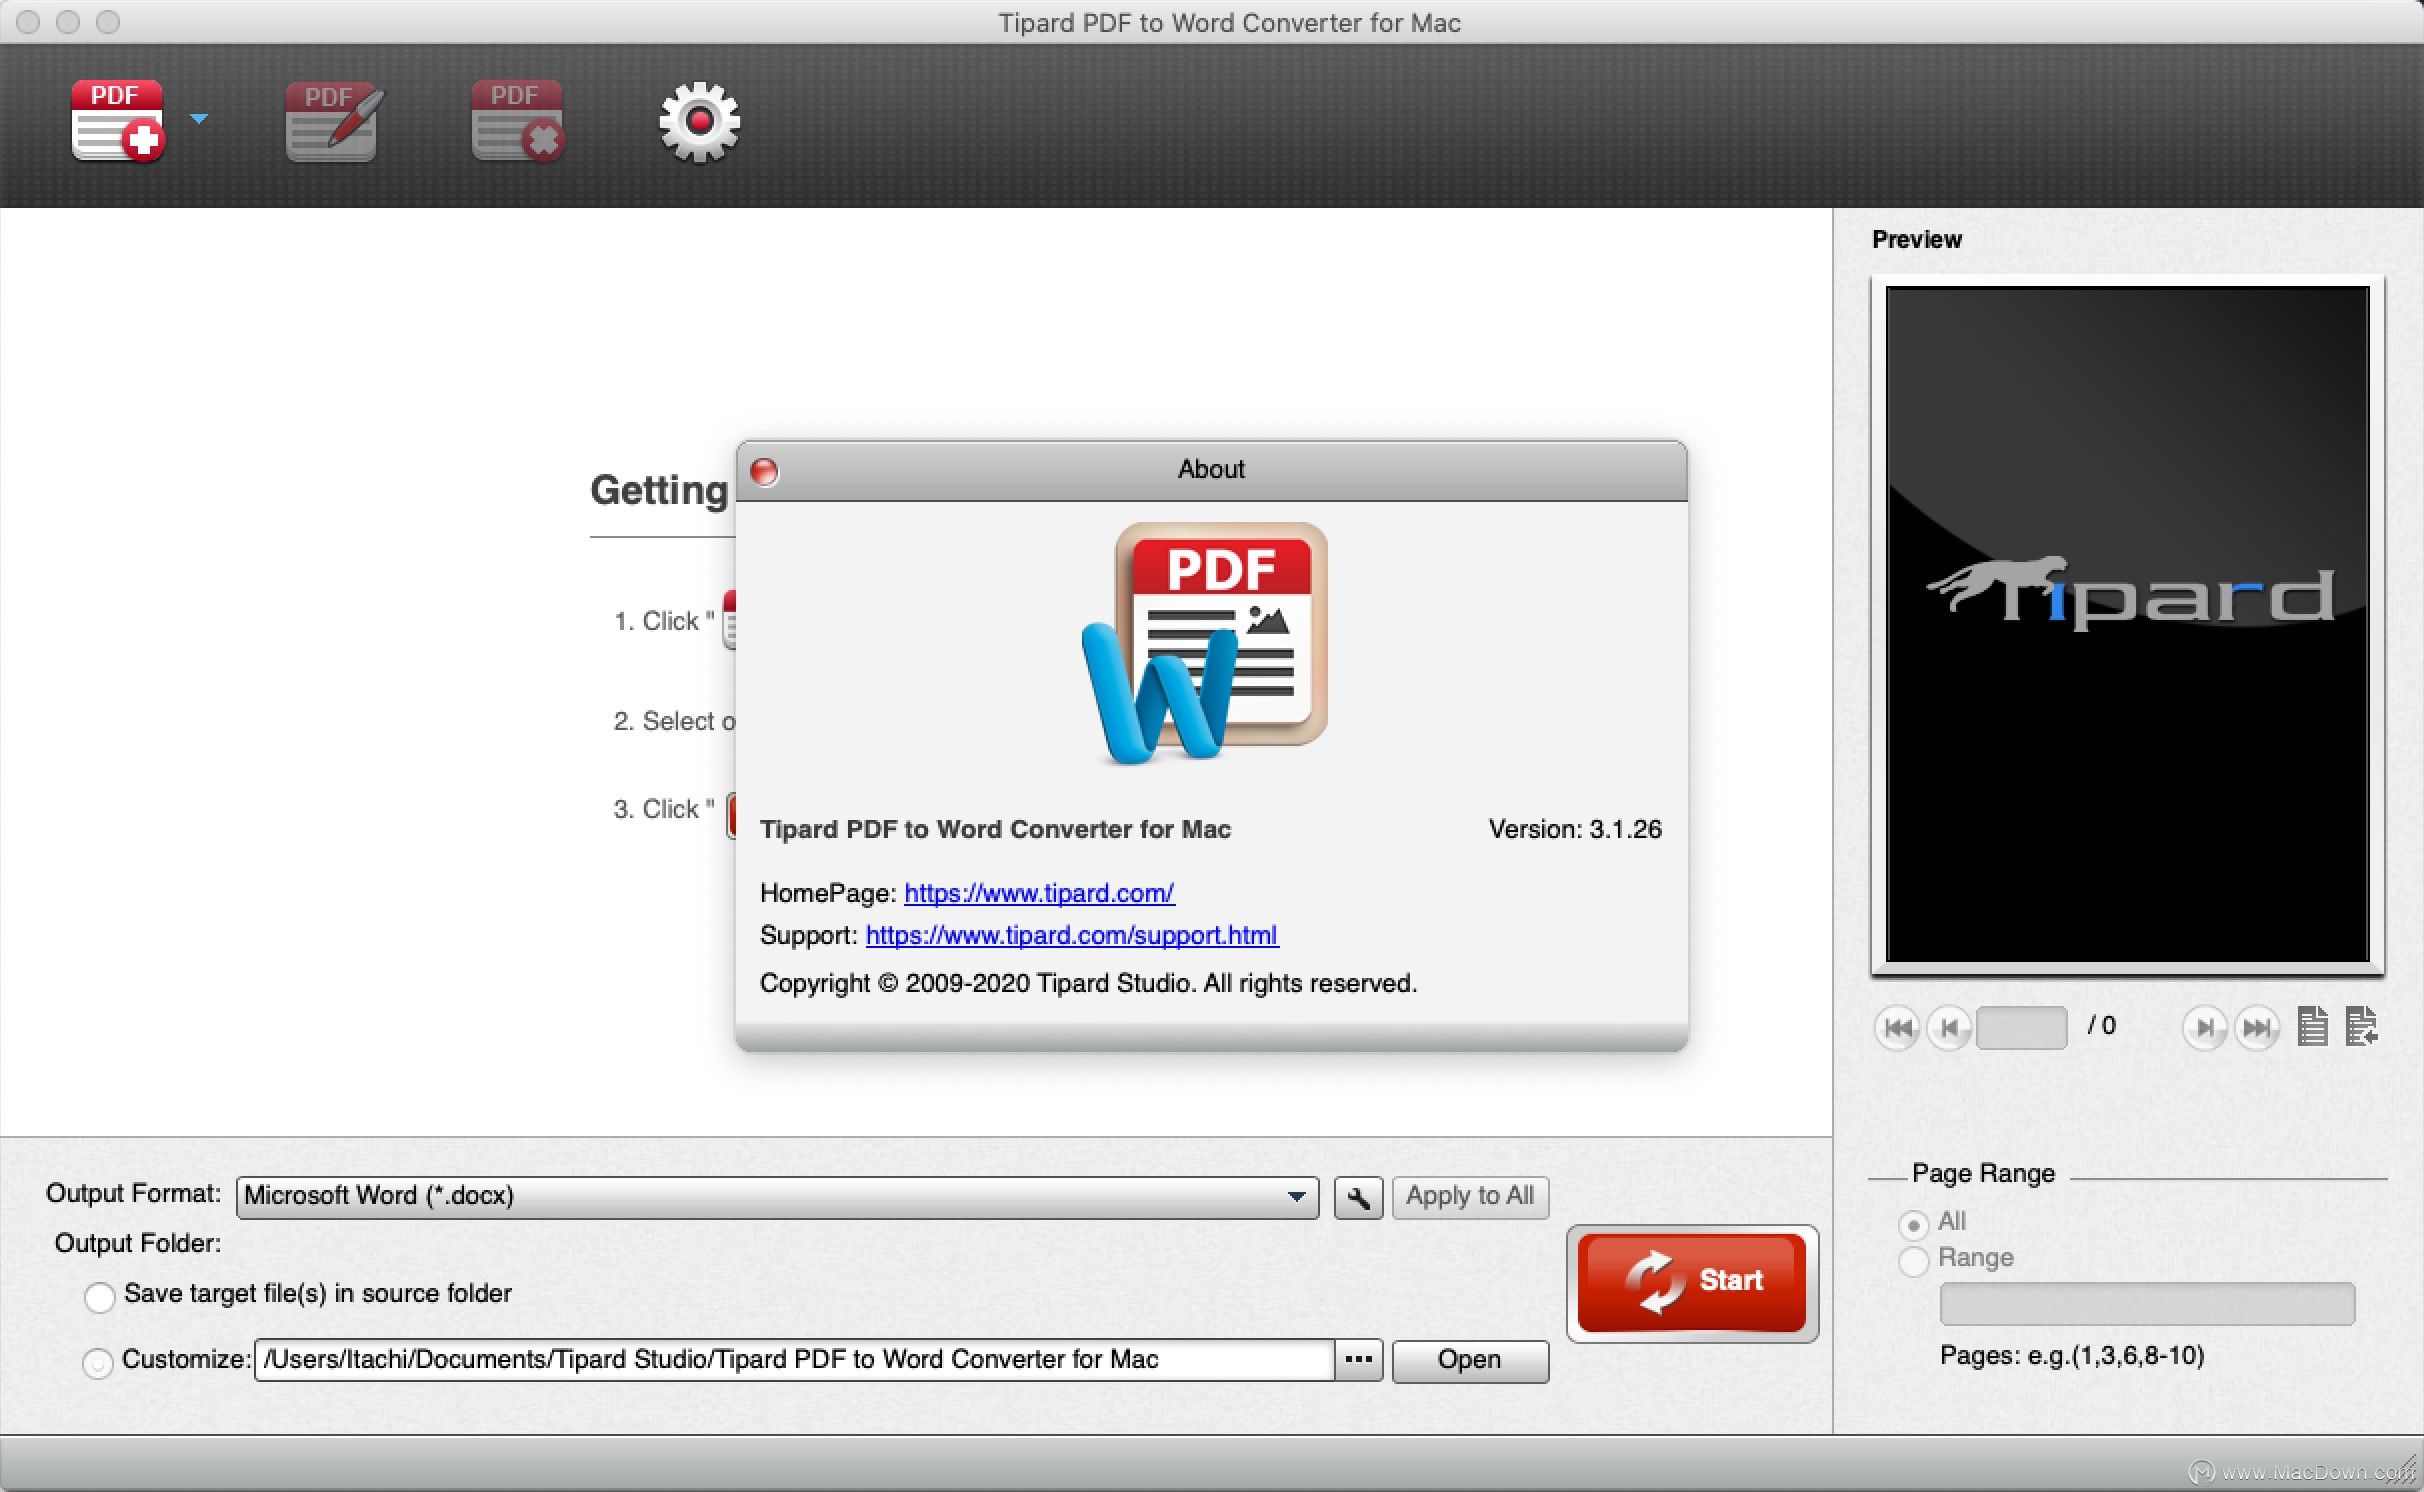This screenshot has height=1492, width=2424.
Task: Click the Tipard preview thumbnail
Action: click(x=2127, y=624)
